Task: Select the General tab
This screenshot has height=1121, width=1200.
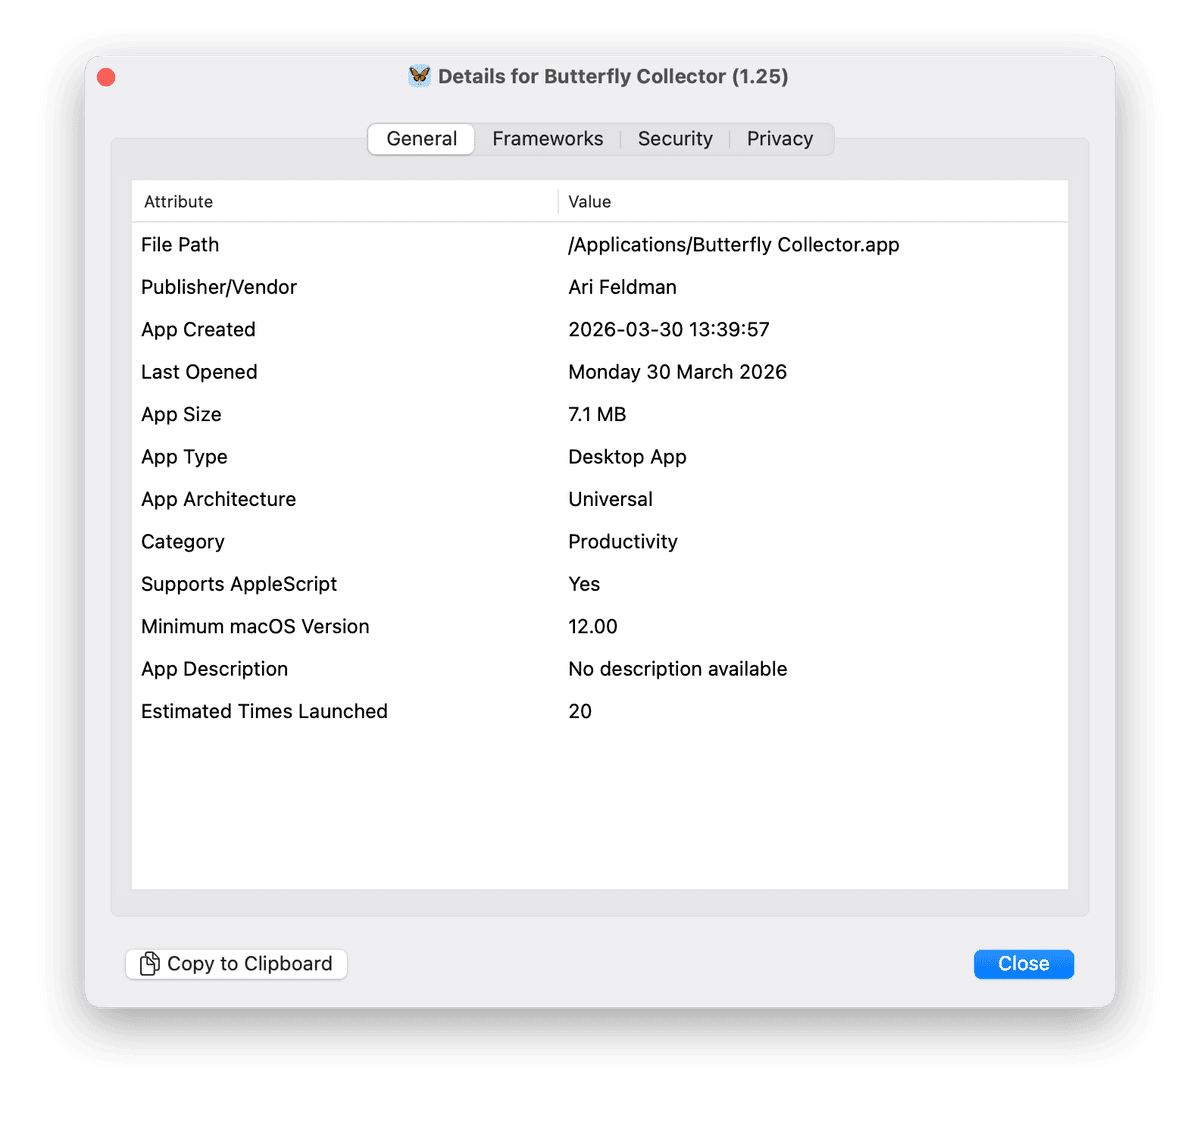Action: (421, 139)
